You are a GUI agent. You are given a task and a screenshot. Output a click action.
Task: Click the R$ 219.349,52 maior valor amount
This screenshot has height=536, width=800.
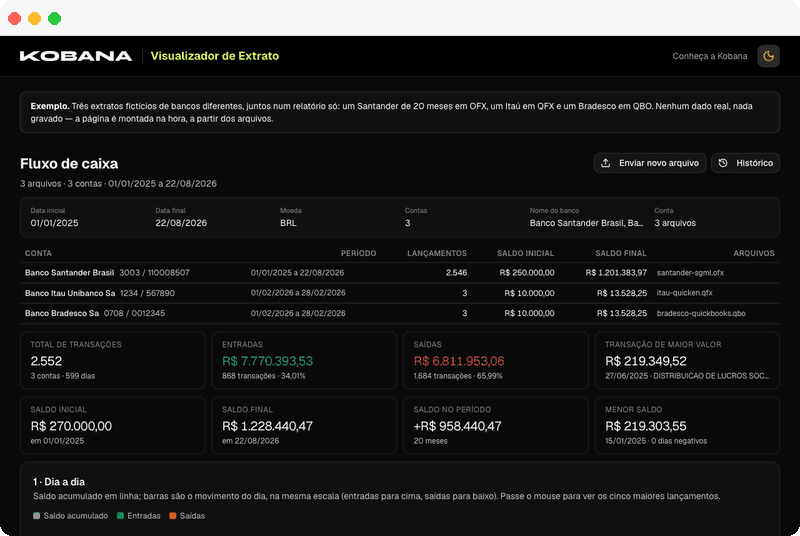646,361
